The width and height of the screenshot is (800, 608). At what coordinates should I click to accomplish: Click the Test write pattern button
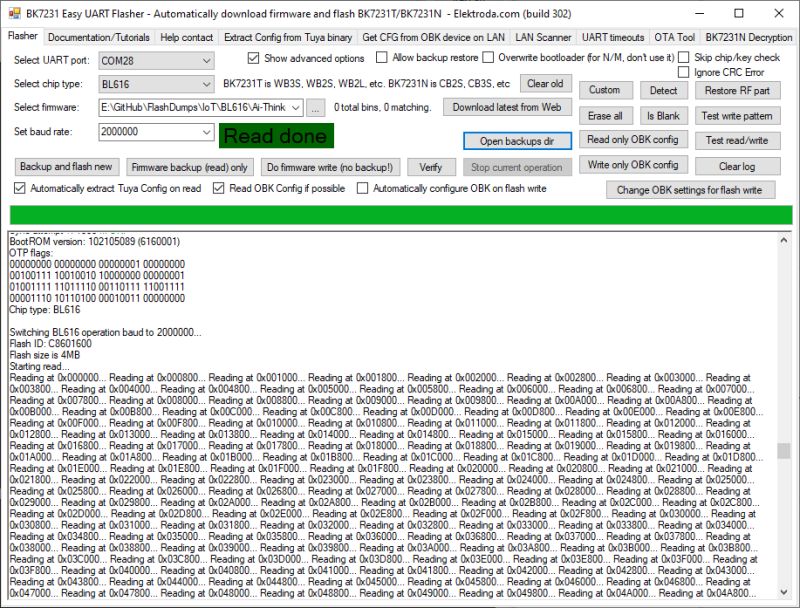(737, 116)
